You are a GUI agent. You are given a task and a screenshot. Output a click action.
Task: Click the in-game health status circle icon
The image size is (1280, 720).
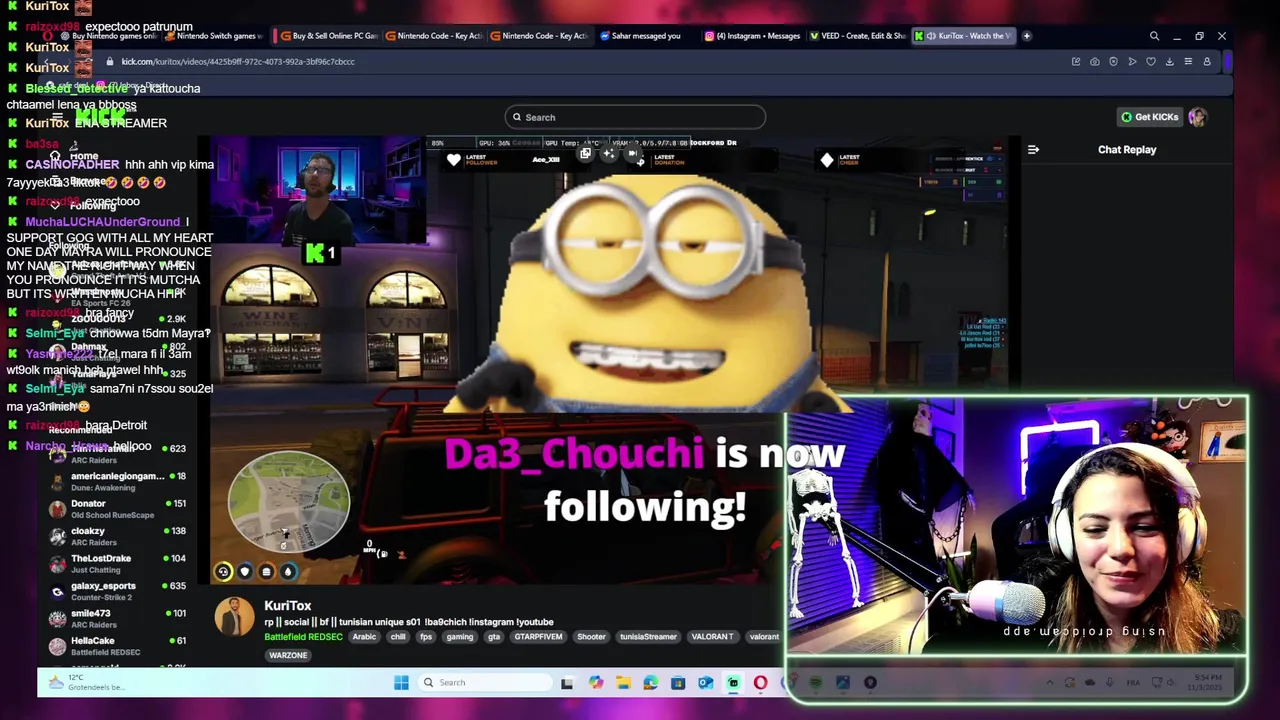coord(223,572)
